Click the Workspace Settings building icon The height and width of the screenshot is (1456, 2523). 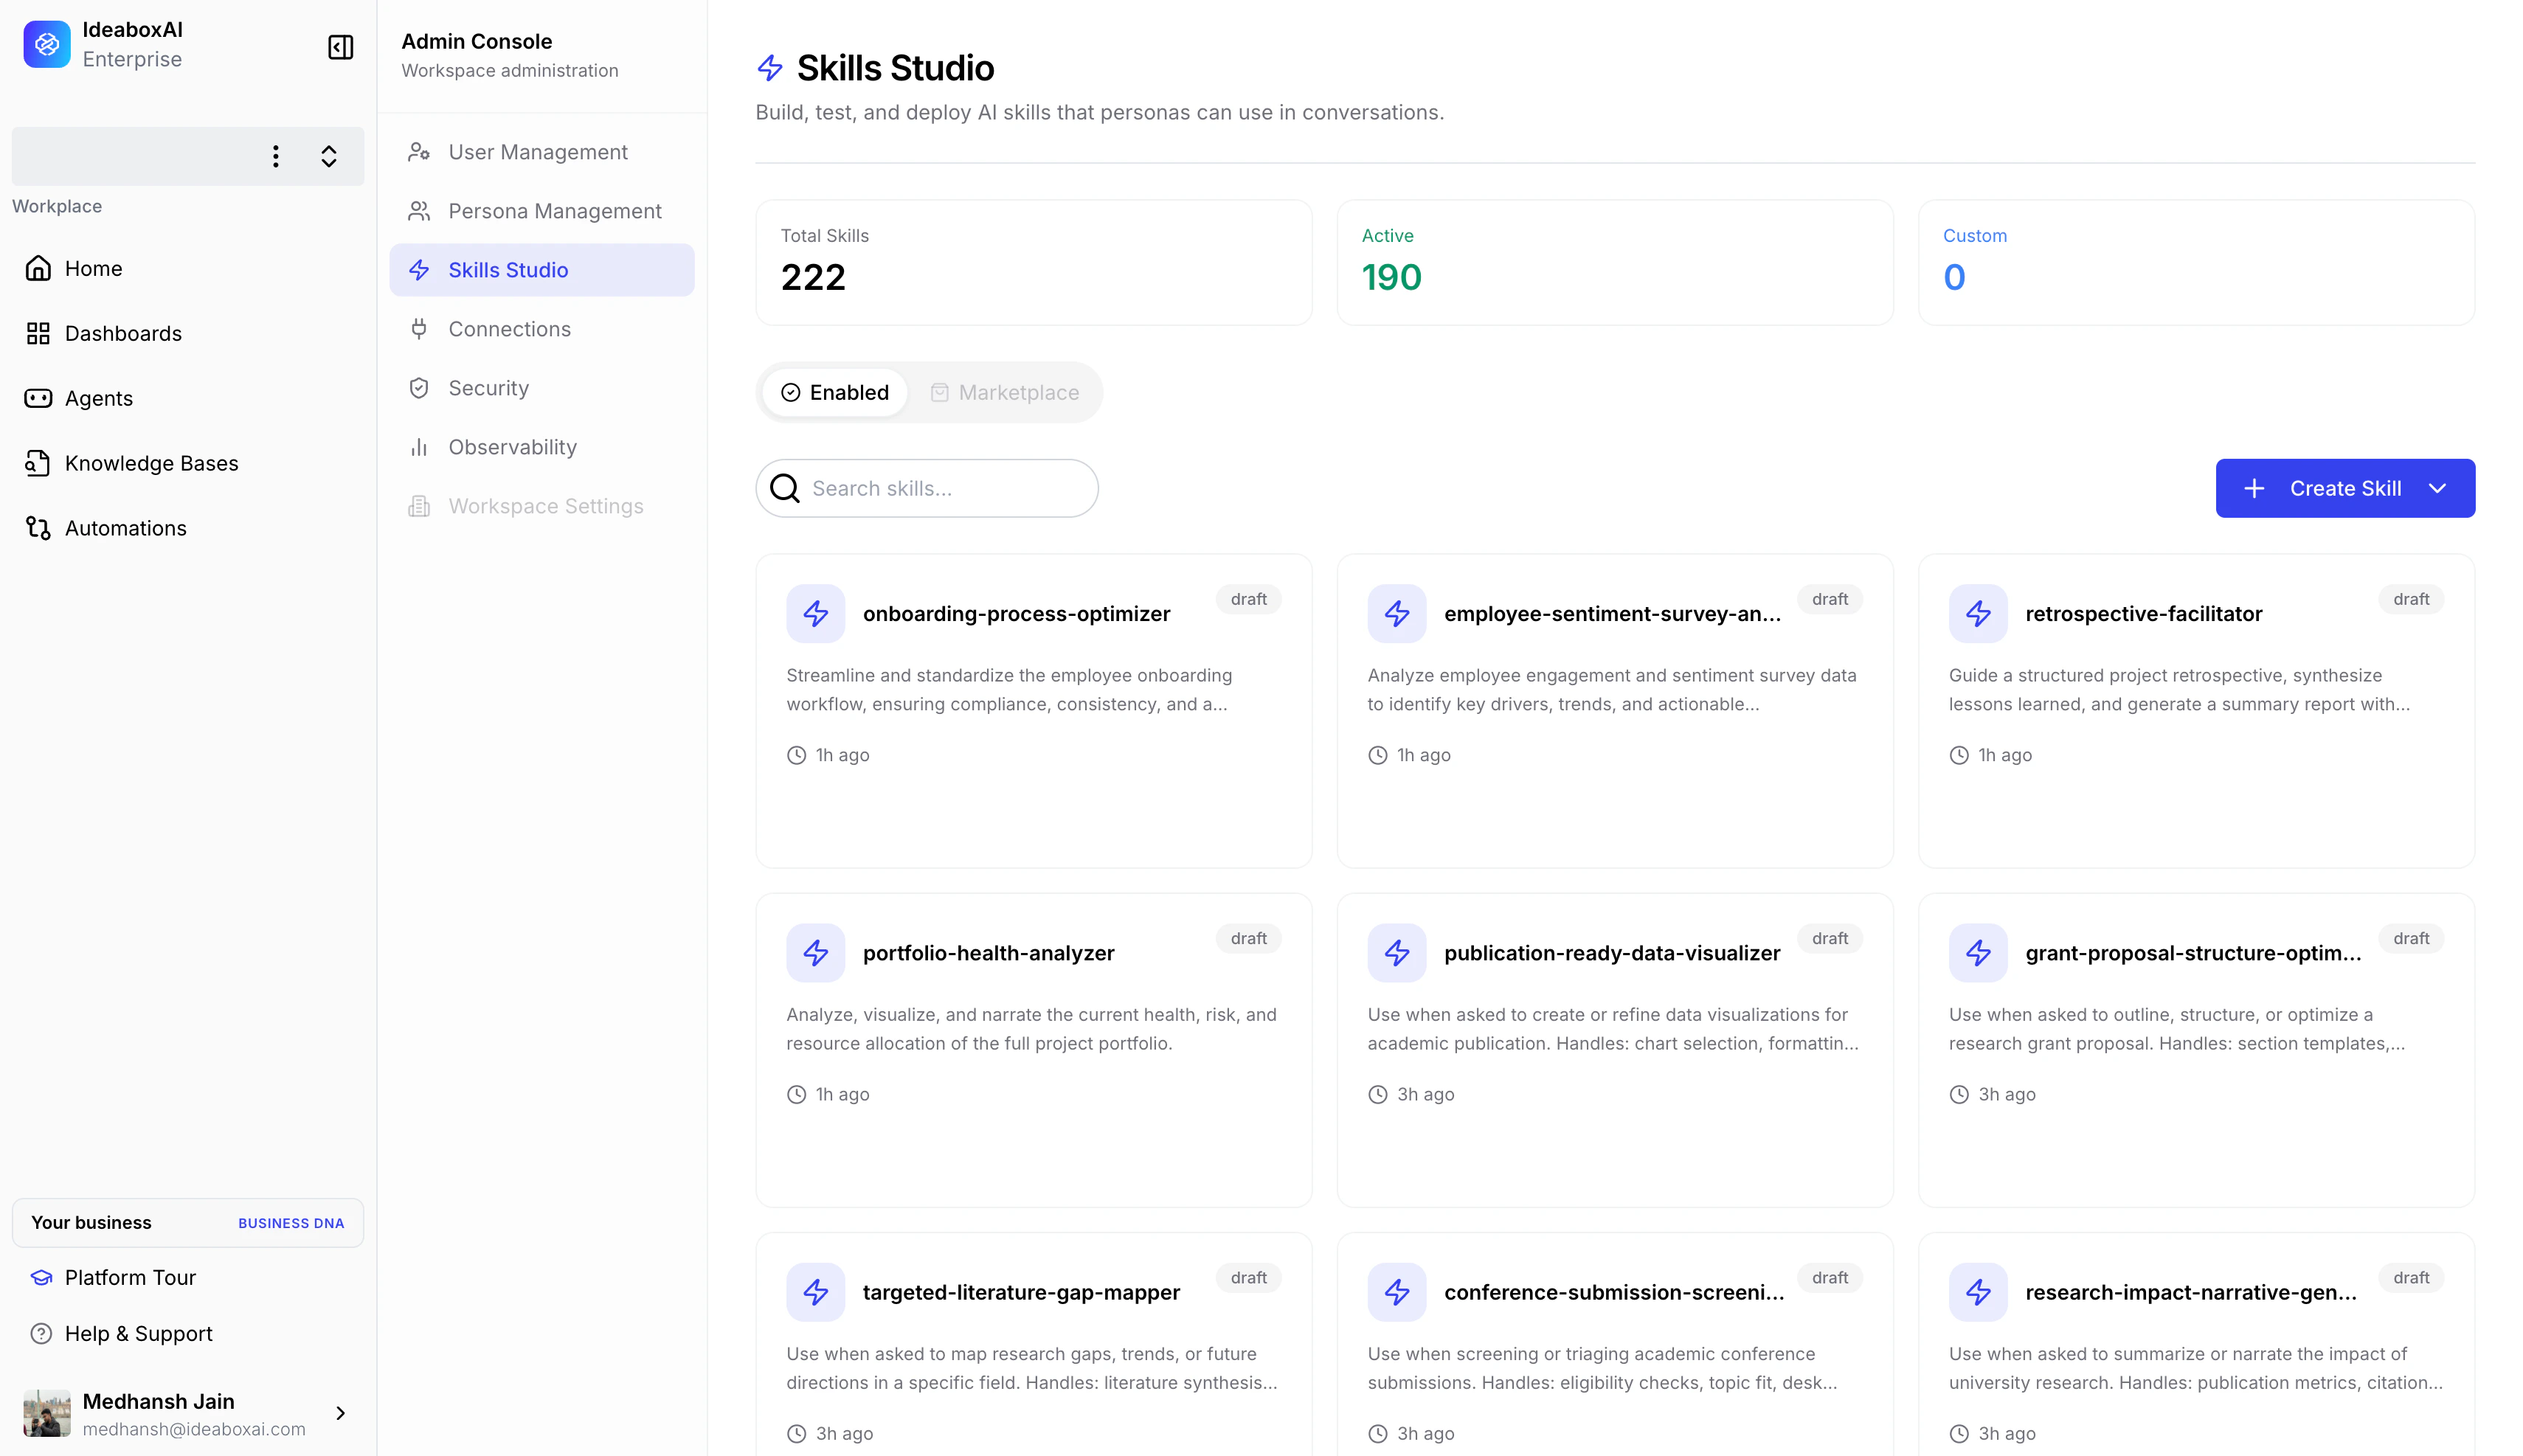point(419,506)
